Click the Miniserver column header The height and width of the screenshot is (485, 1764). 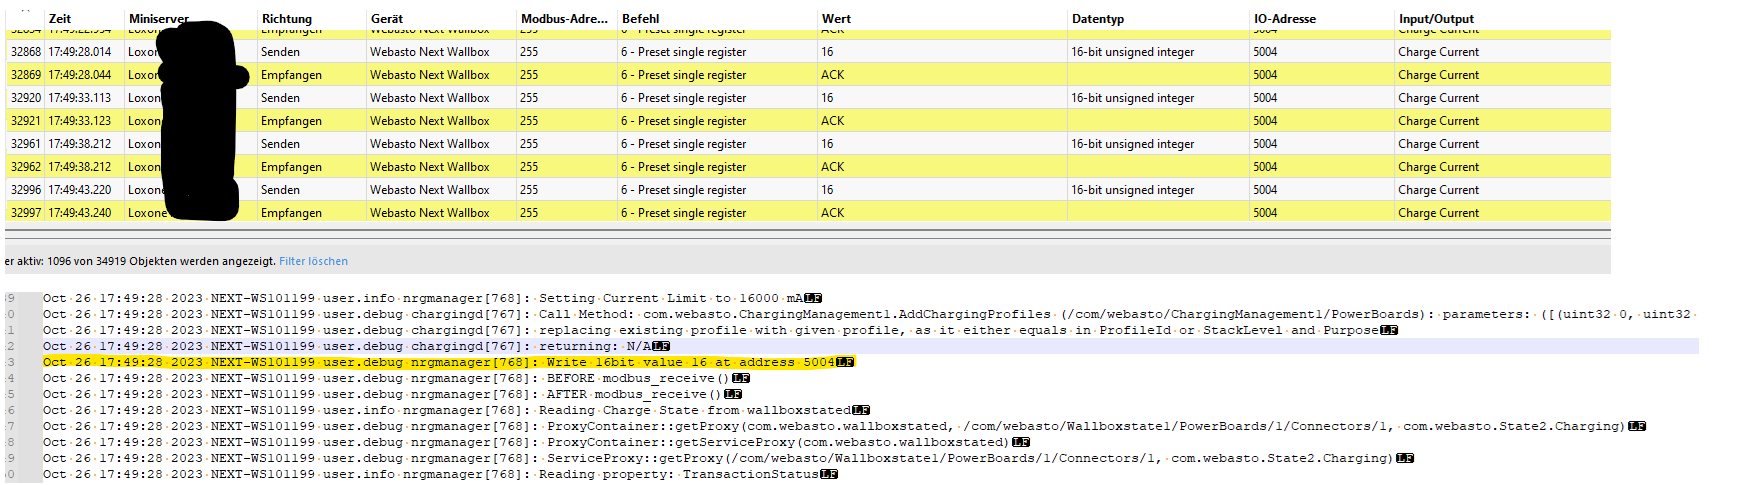(x=158, y=19)
